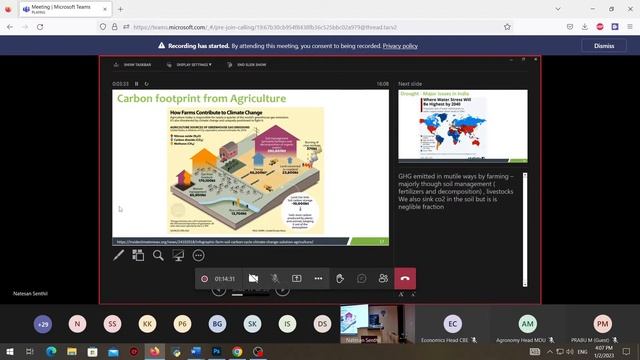The width and height of the screenshot is (640, 360).
Task: Open the notification center
Action: point(627,351)
